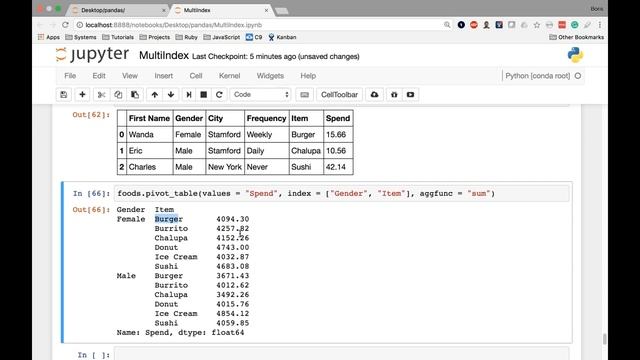
Task: Interrupt the kernel with the stop square icon
Action: (x=204, y=95)
